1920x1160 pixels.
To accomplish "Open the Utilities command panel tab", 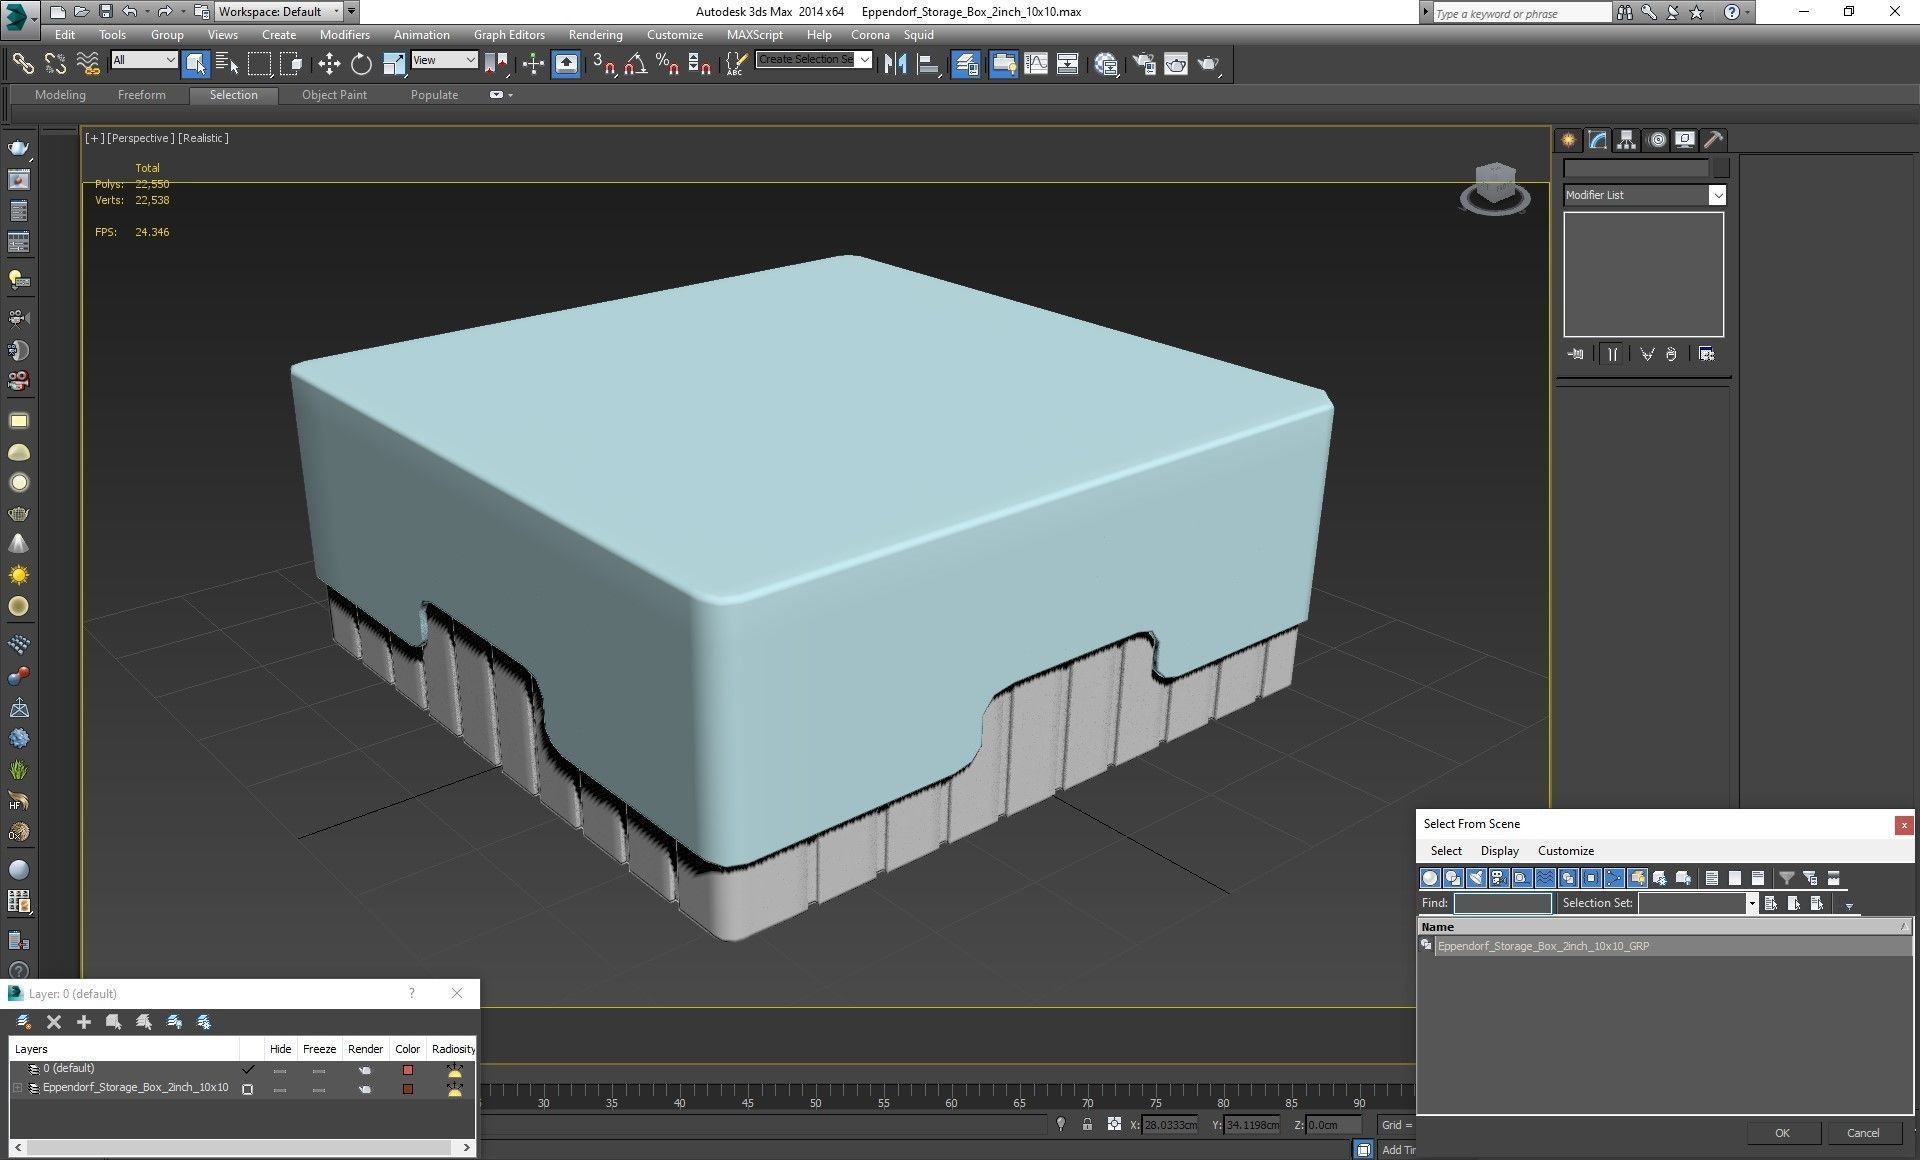I will [x=1713, y=140].
